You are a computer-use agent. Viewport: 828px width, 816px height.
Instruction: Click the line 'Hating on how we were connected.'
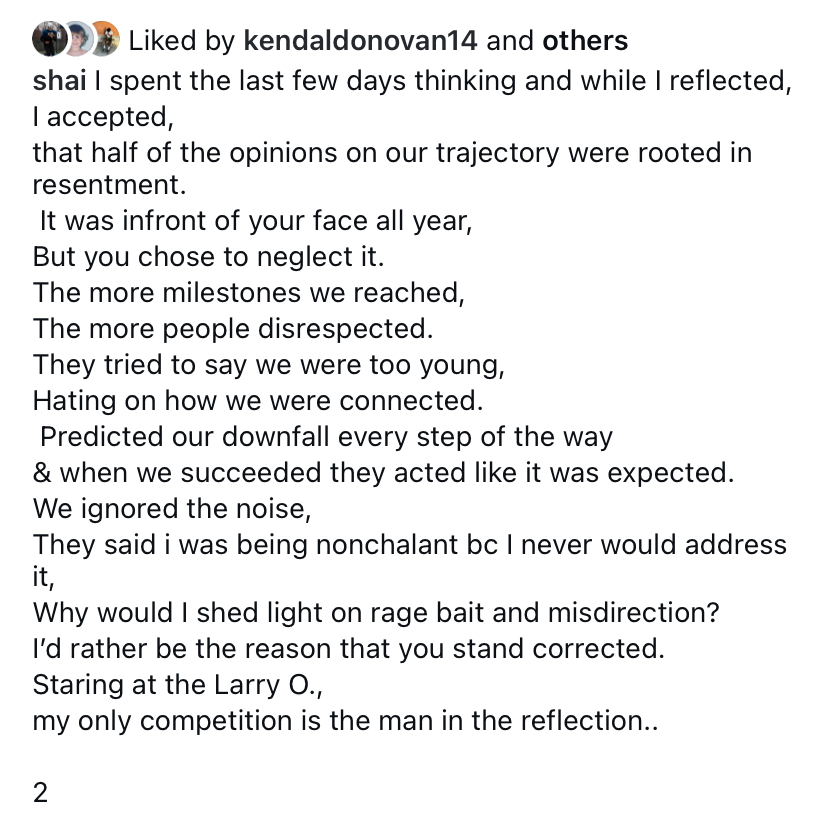click(258, 401)
